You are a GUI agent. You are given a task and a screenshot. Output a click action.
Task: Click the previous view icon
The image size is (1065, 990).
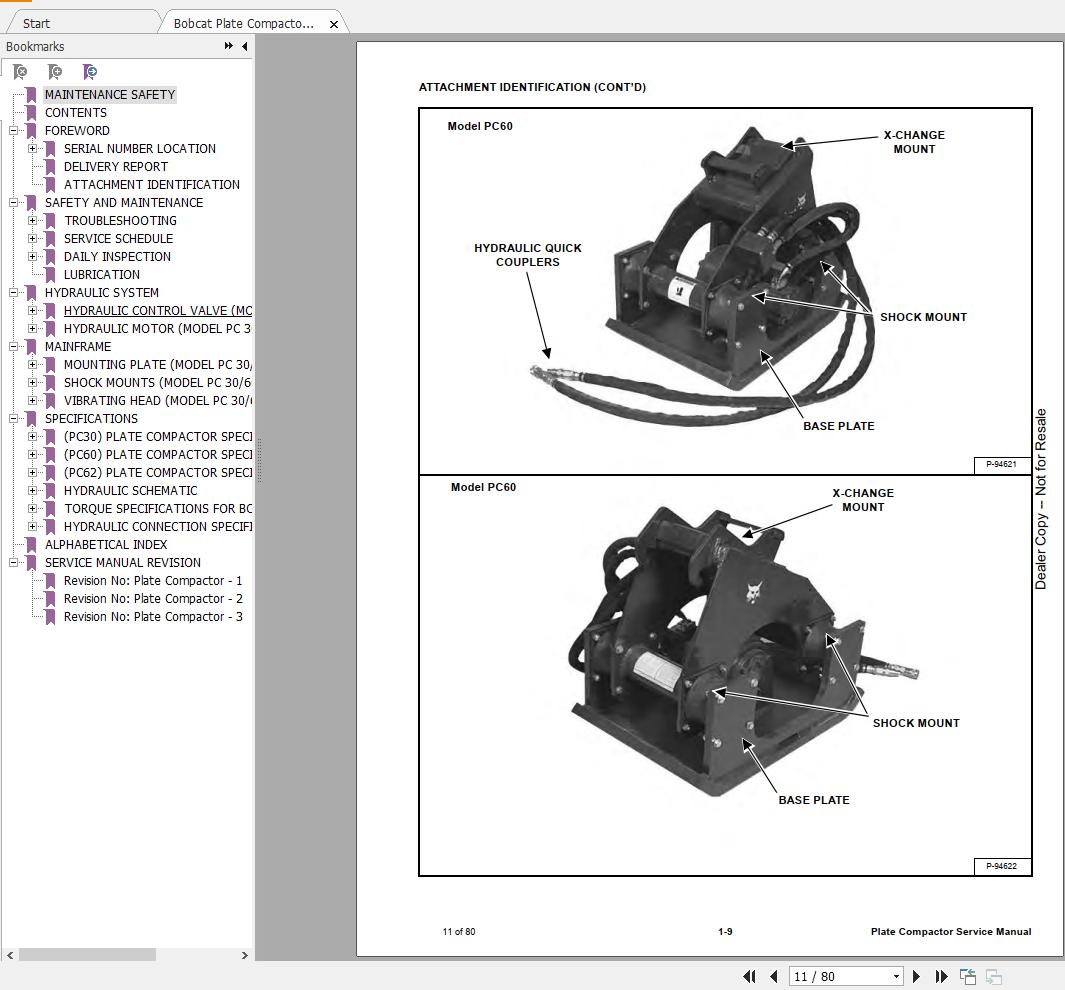pyautogui.click(x=968, y=975)
